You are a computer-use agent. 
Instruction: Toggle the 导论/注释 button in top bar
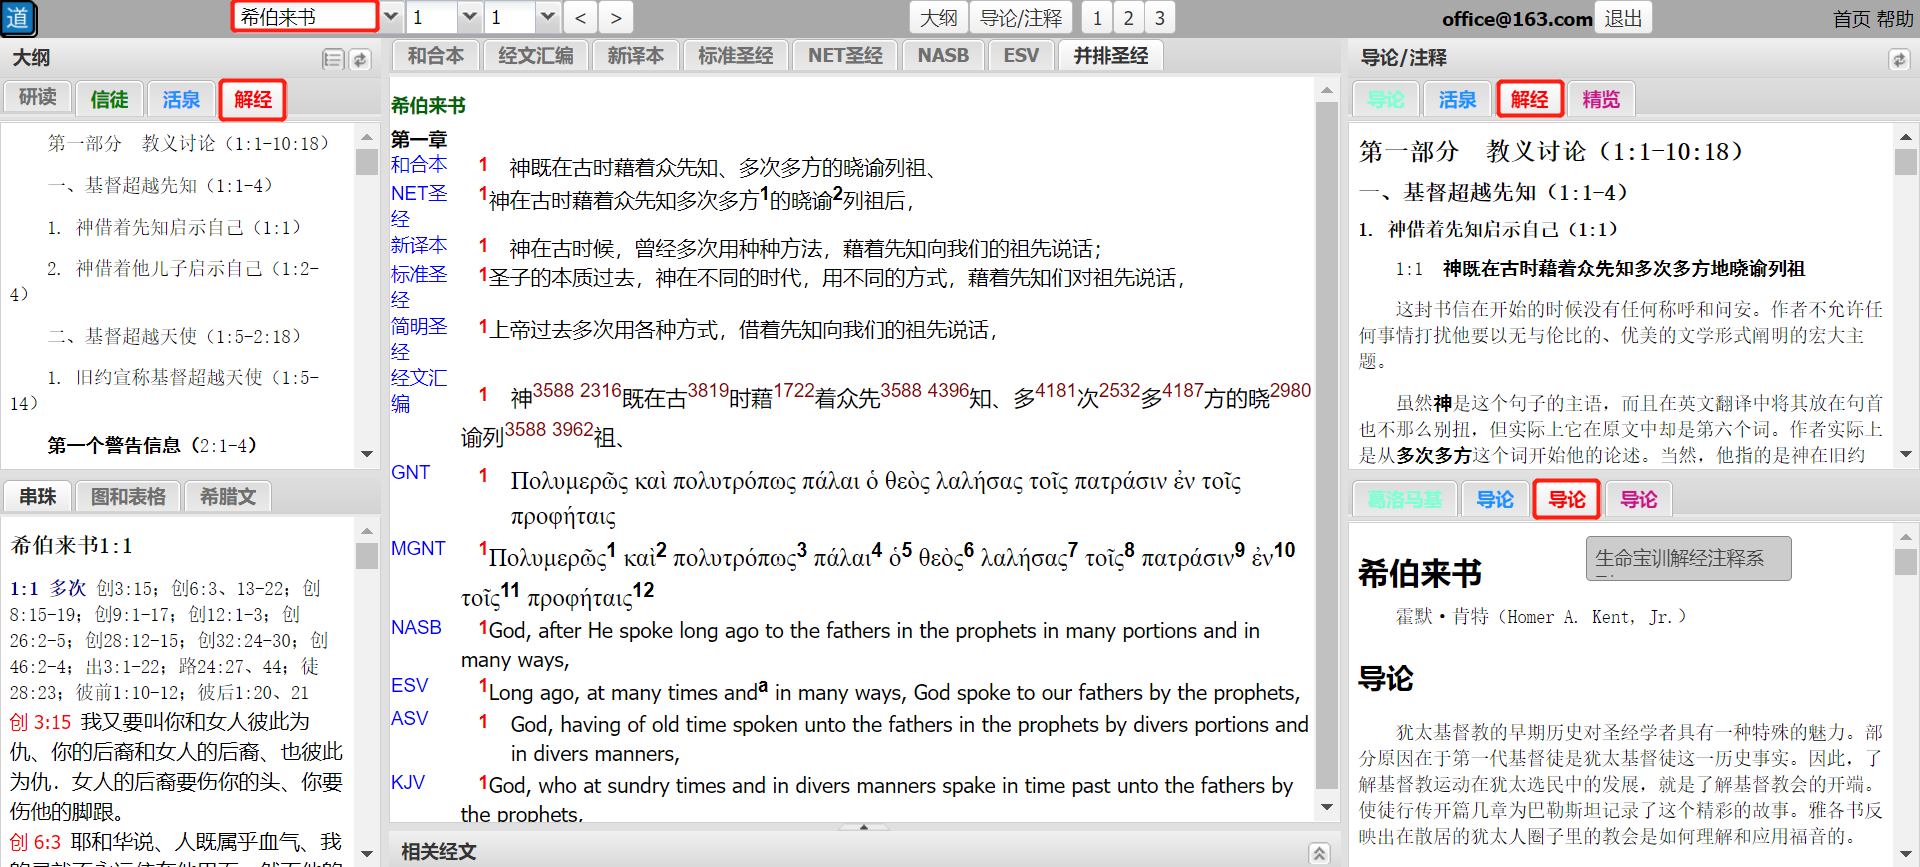click(x=1020, y=18)
